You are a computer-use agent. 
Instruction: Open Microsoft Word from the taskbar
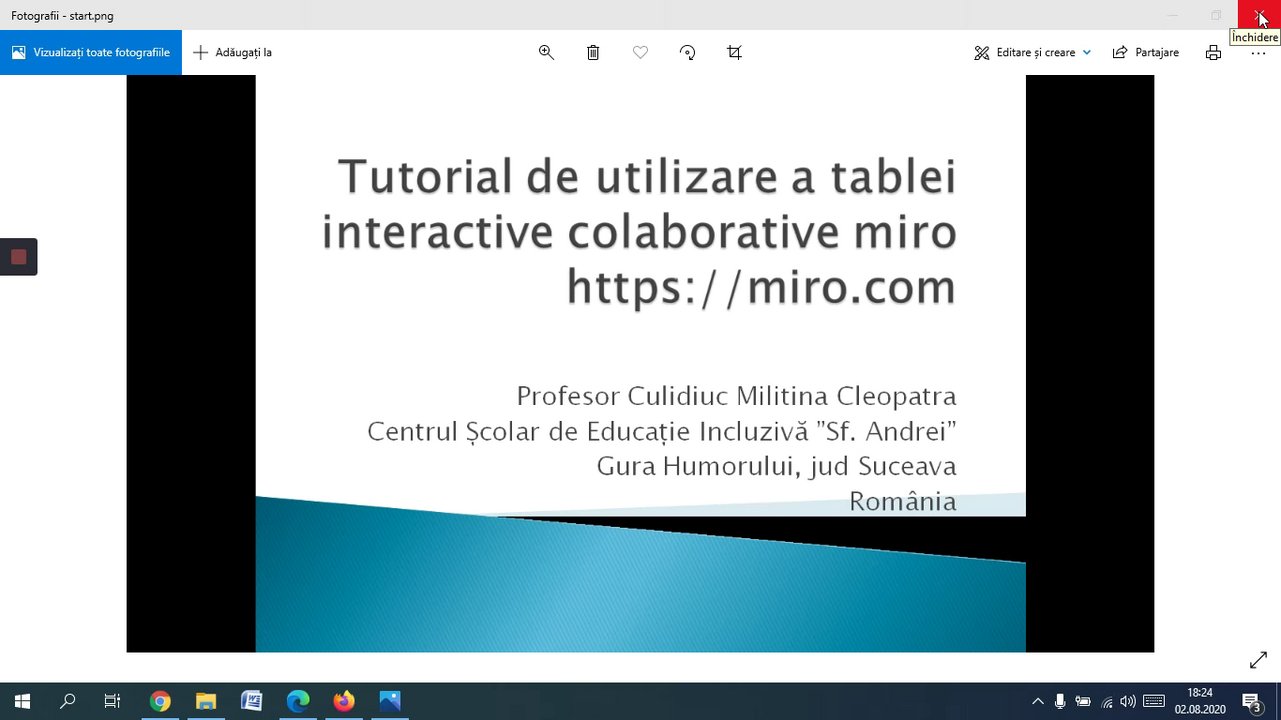coord(252,701)
